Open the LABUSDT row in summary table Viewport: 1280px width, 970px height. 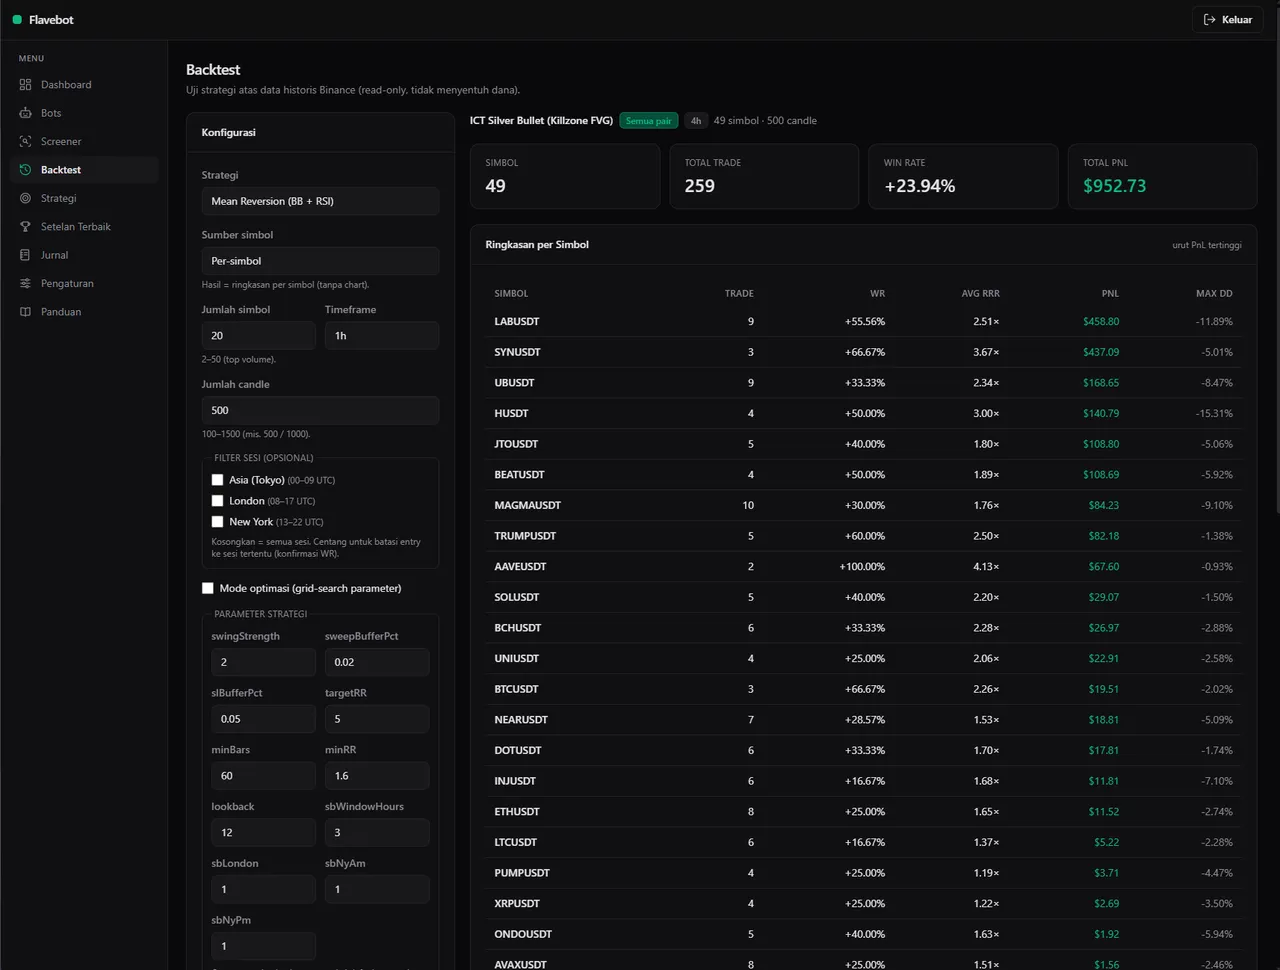pos(863,322)
